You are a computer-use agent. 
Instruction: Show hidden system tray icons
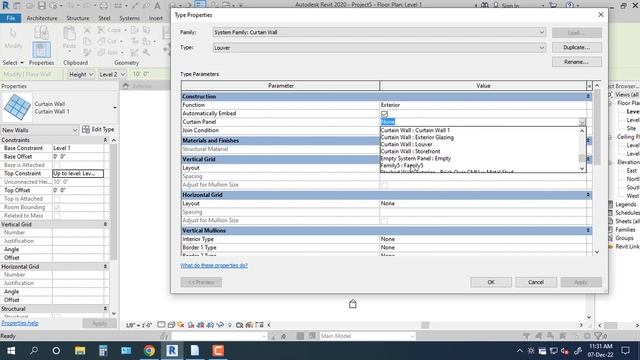pos(519,351)
